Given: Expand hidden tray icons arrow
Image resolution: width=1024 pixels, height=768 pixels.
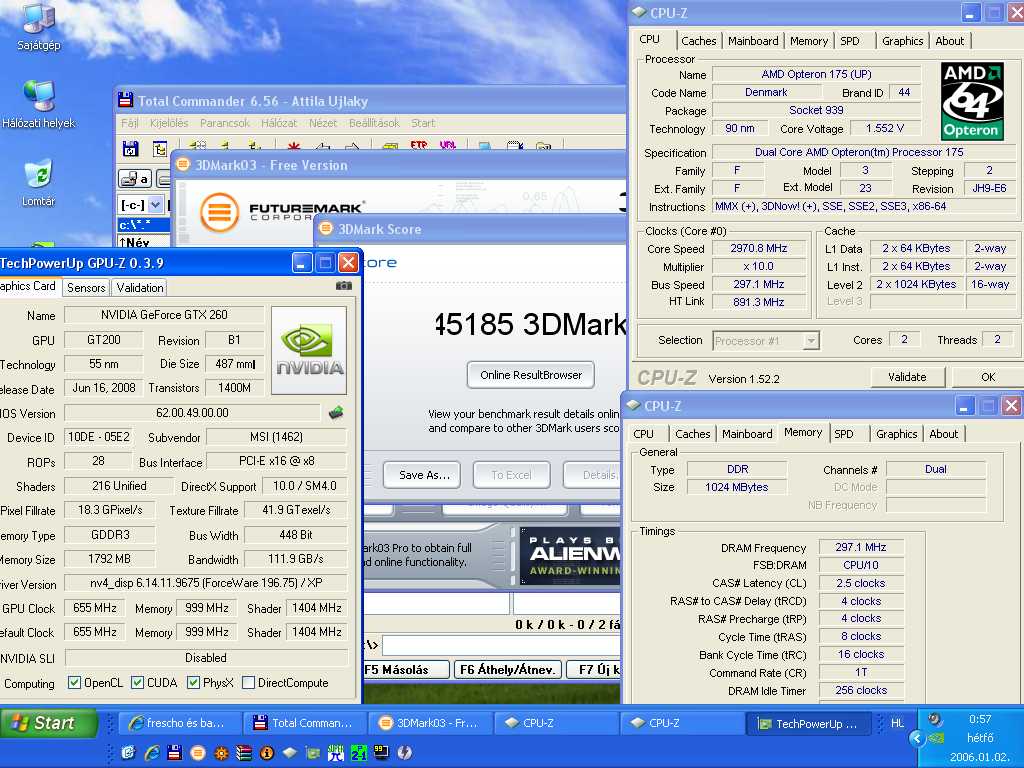Looking at the screenshot, I should click(917, 739).
